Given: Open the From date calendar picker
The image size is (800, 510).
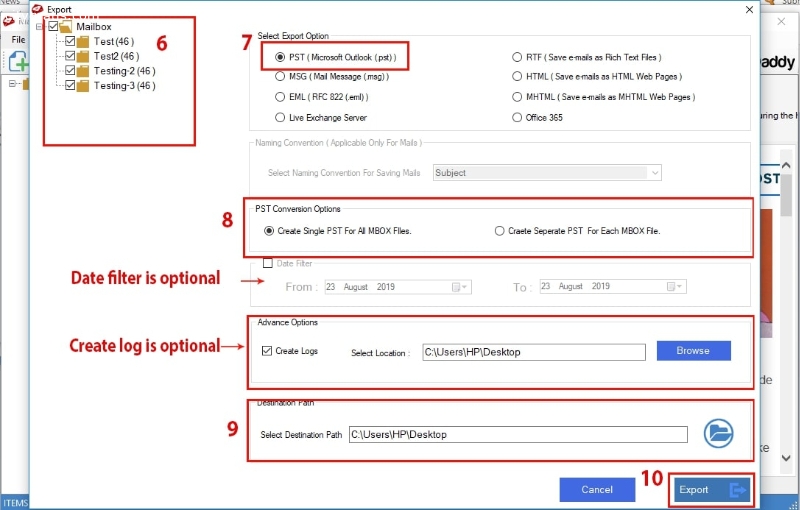Looking at the screenshot, I should tap(459, 287).
